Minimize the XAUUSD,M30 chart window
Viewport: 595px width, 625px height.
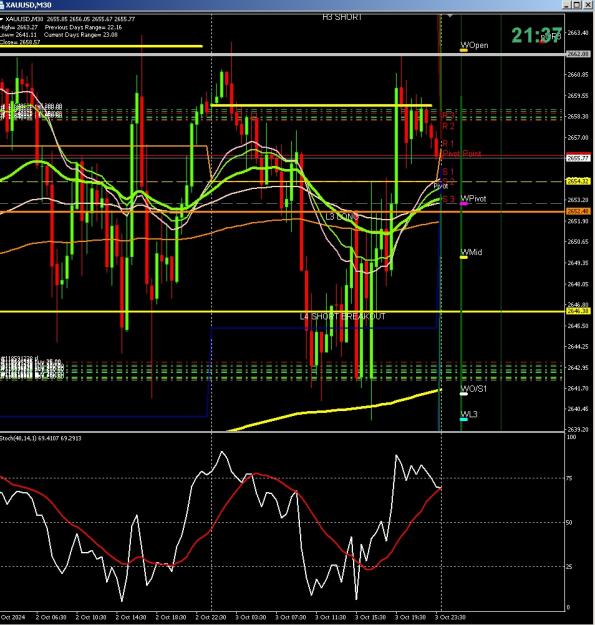[x=568, y=5]
